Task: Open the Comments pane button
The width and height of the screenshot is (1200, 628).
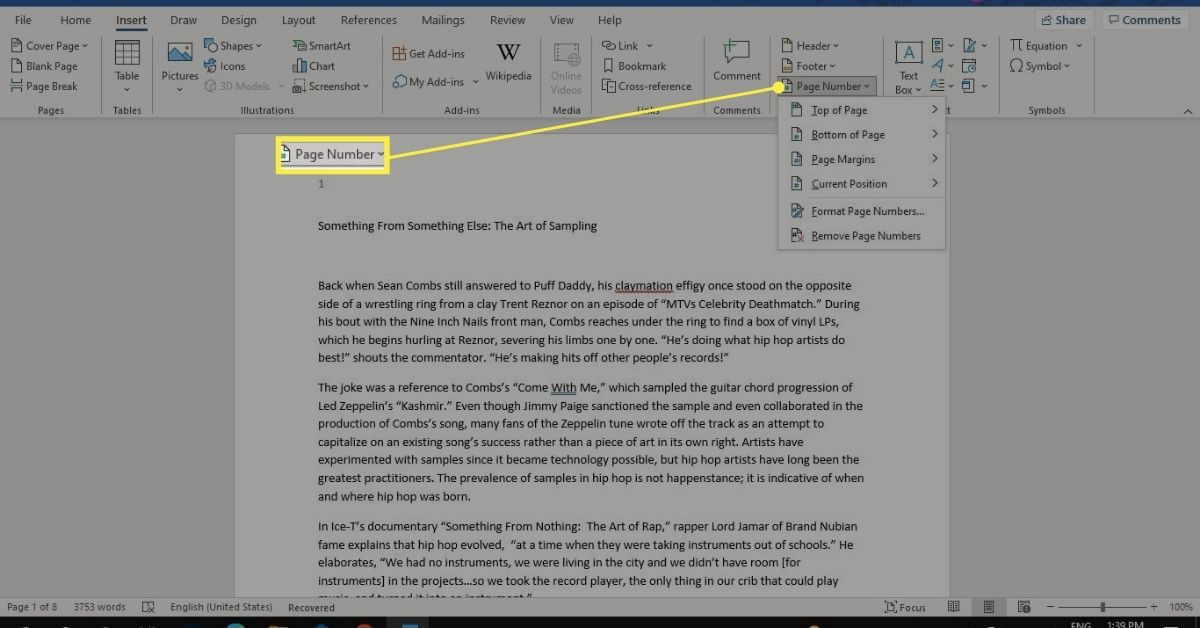Action: tap(1142, 20)
